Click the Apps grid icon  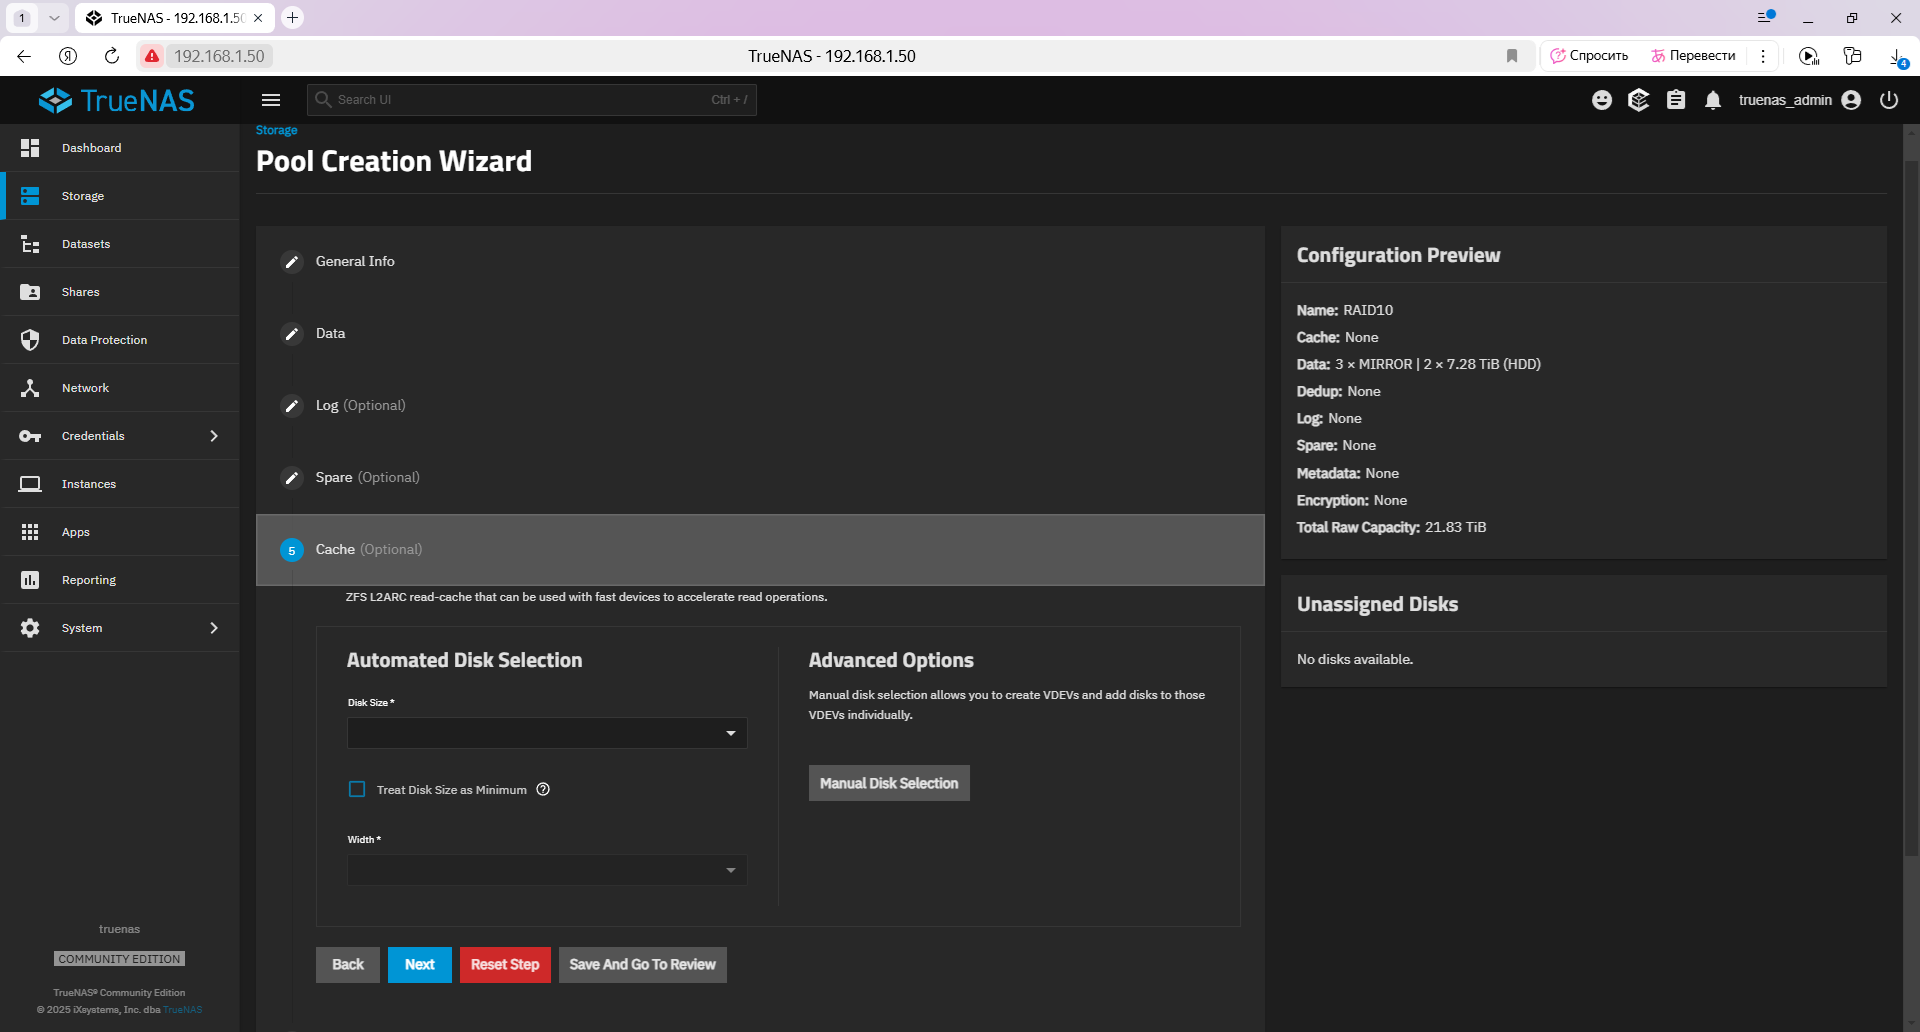tap(30, 532)
